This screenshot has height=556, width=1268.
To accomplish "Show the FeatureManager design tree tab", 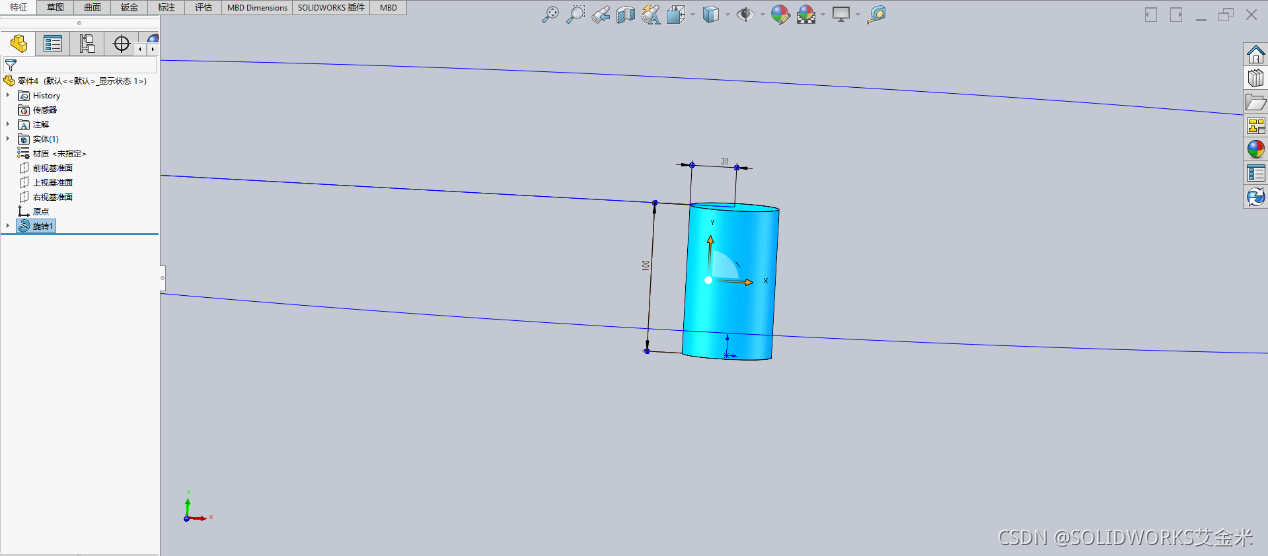I will click(18, 43).
